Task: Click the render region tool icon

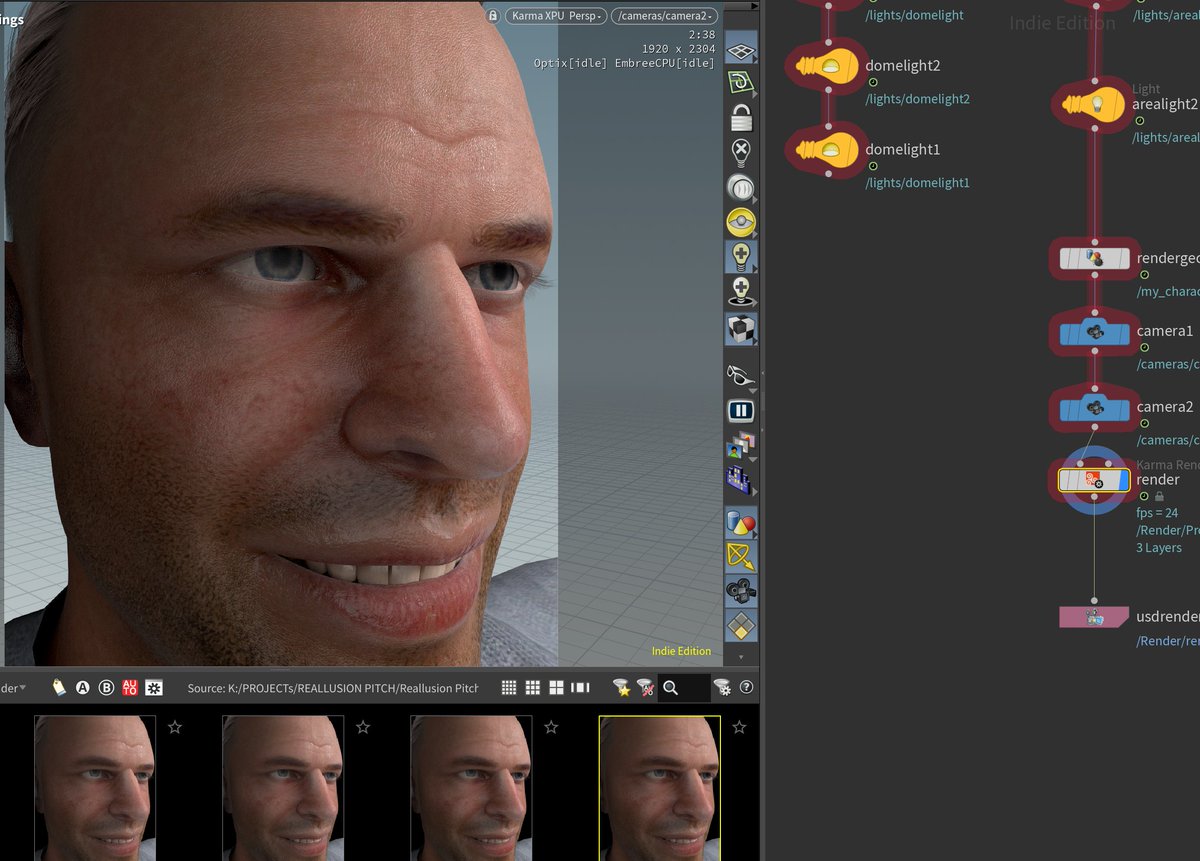Action: [x=741, y=480]
